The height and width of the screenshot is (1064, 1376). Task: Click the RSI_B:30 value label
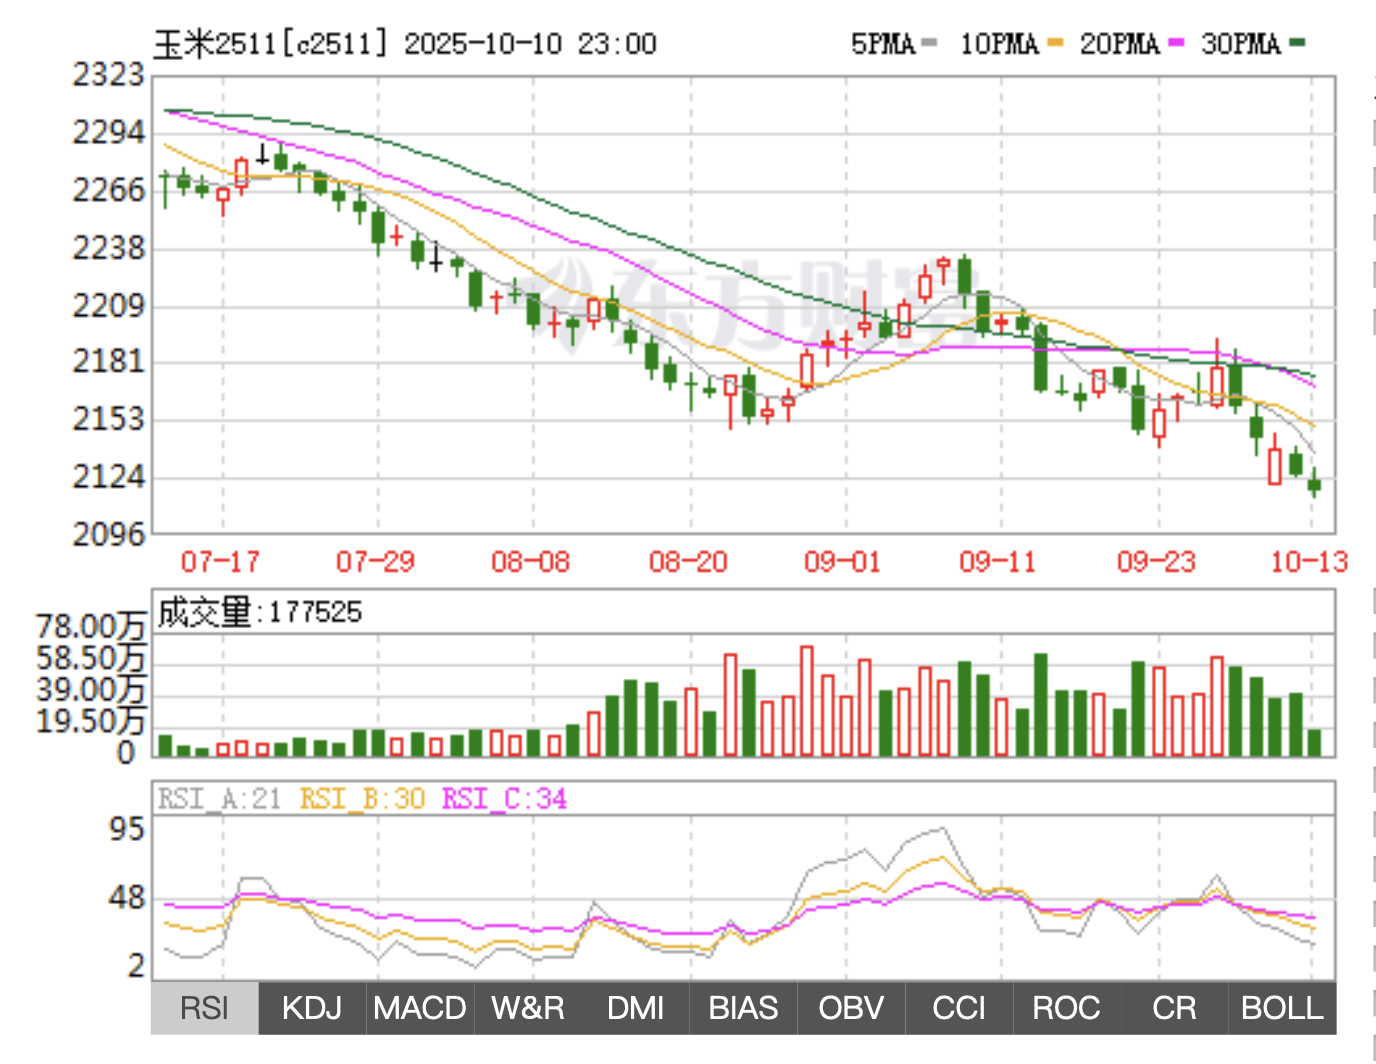point(362,799)
